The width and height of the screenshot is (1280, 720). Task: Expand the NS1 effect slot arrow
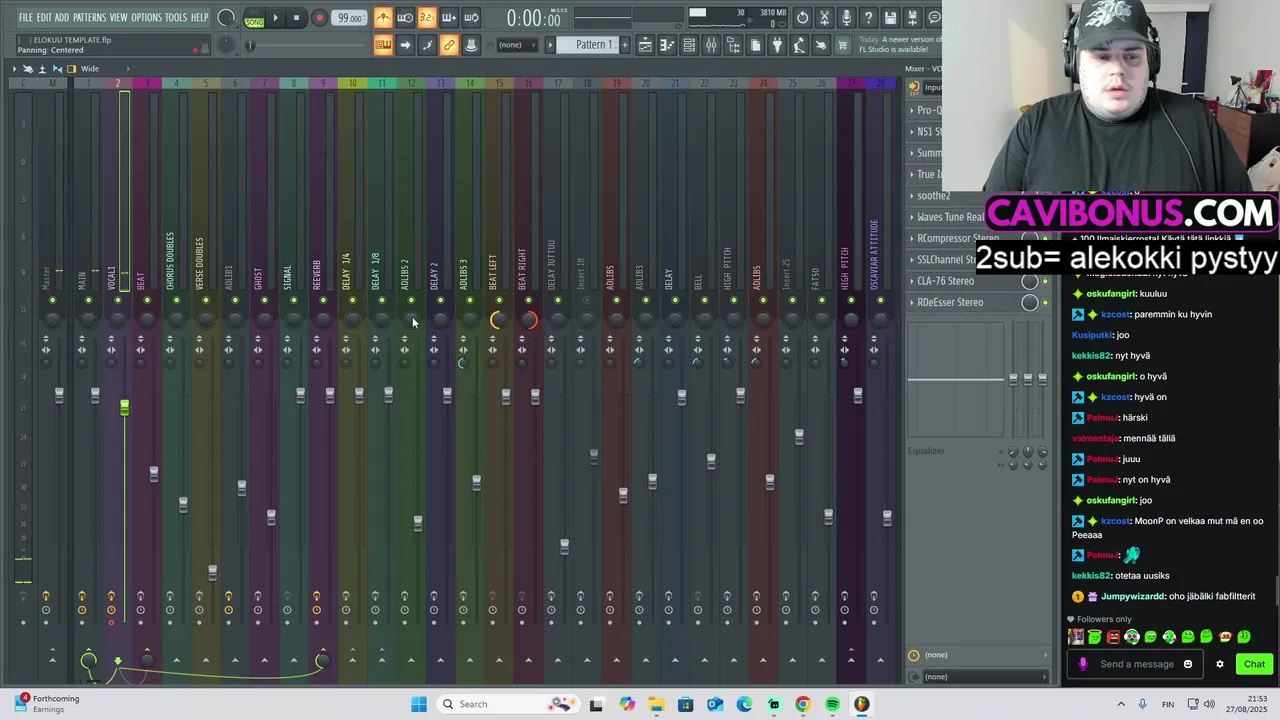pos(912,131)
